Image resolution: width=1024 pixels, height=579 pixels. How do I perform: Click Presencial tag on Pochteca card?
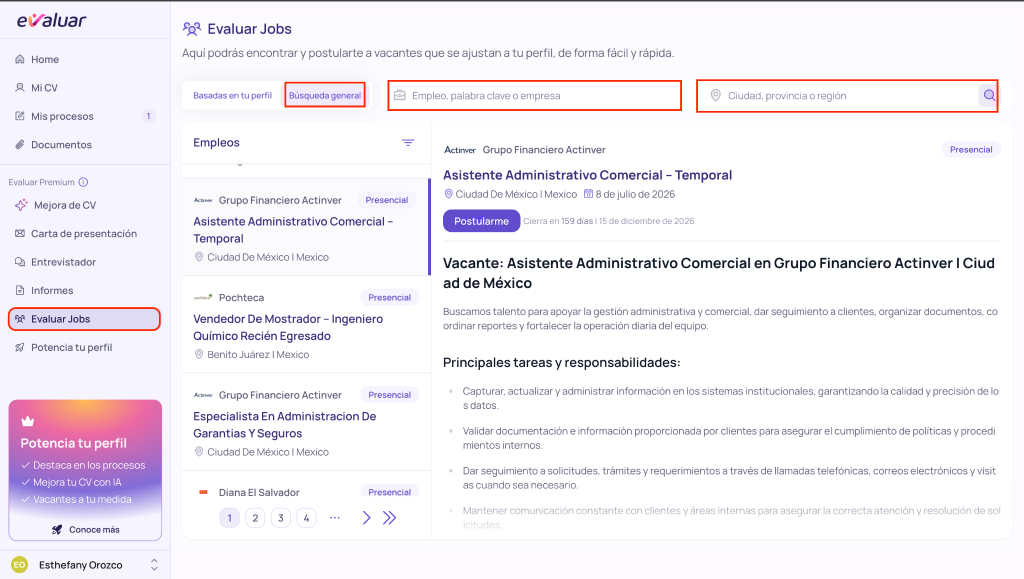pos(389,298)
